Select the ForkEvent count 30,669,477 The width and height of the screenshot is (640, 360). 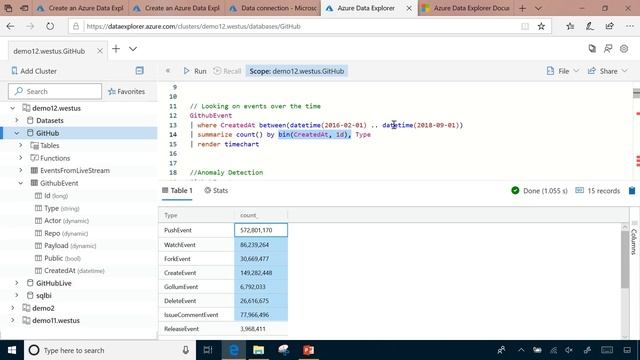click(261, 259)
